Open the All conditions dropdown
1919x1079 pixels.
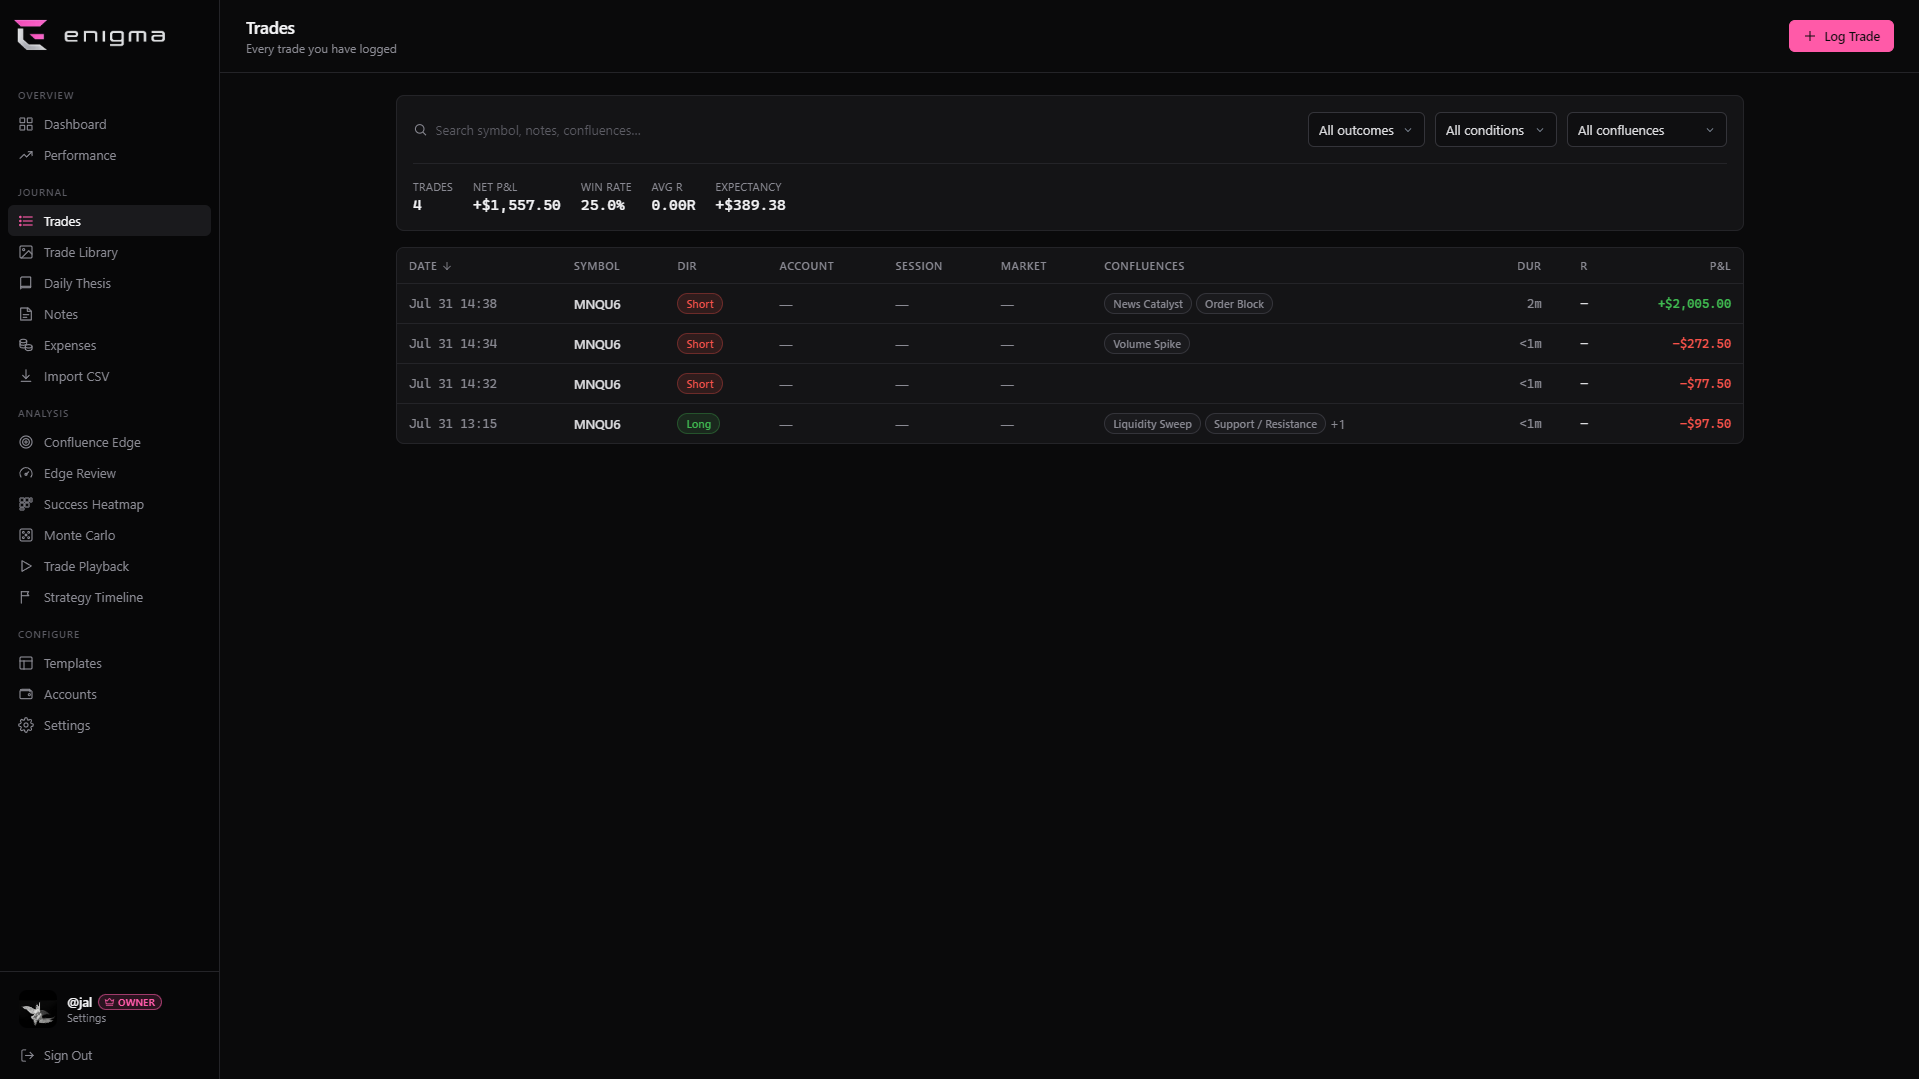1495,130
